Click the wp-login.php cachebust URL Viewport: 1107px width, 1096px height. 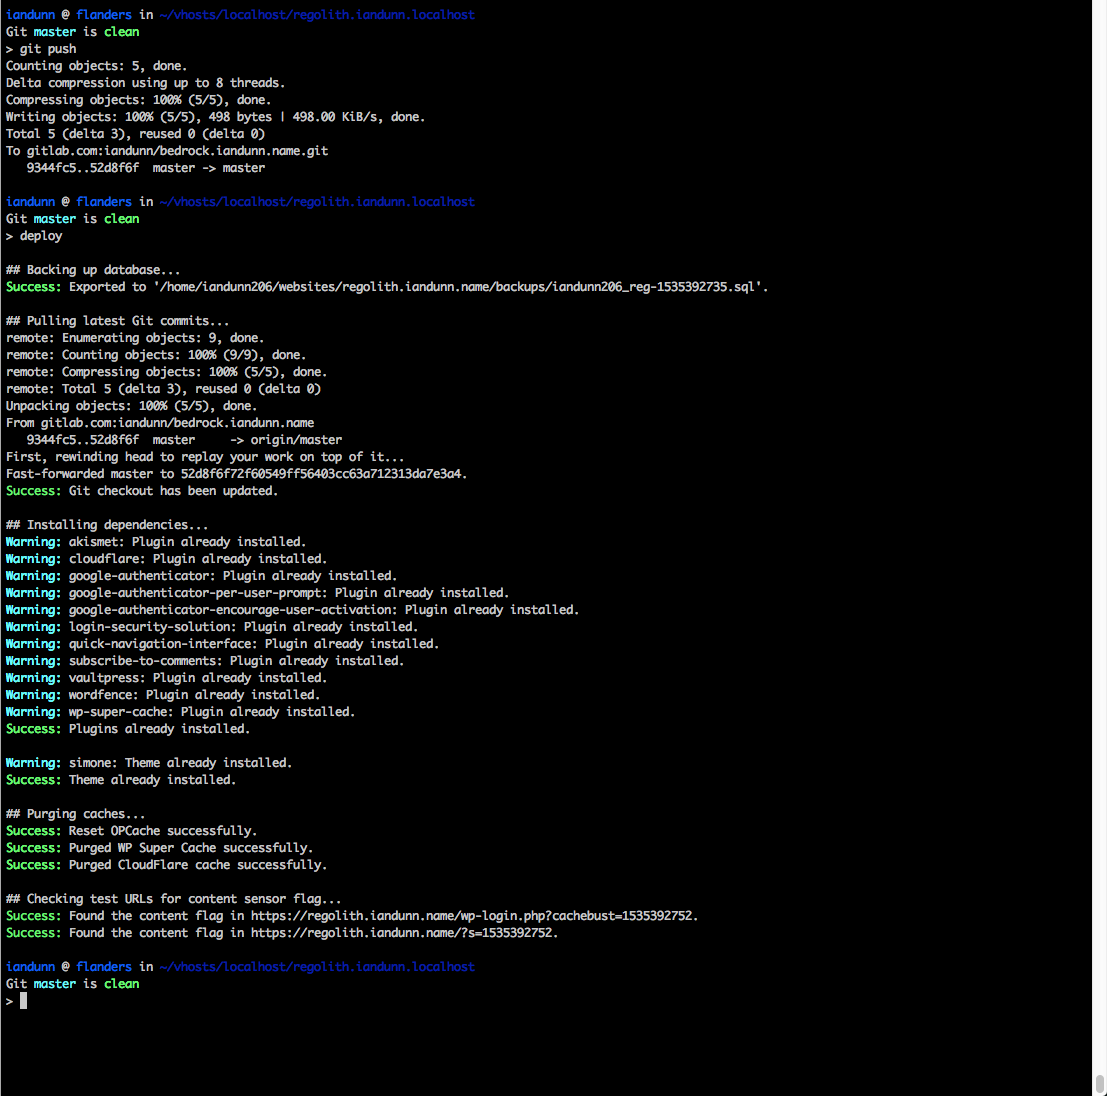click(472, 916)
